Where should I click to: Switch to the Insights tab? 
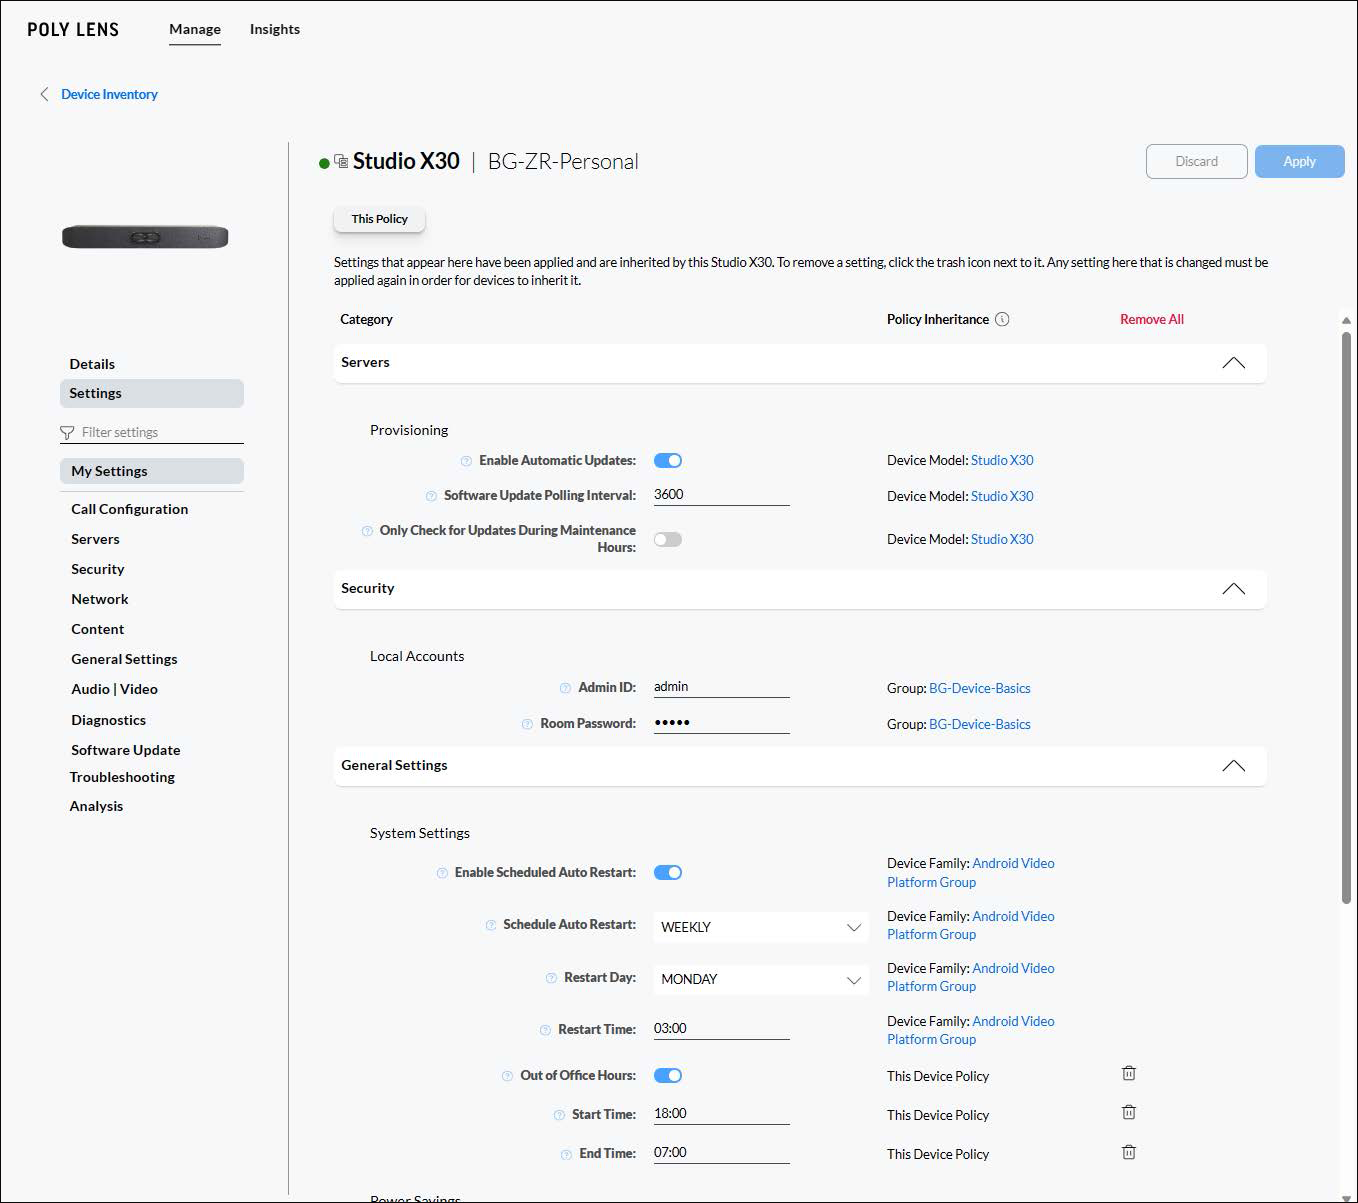coord(274,29)
